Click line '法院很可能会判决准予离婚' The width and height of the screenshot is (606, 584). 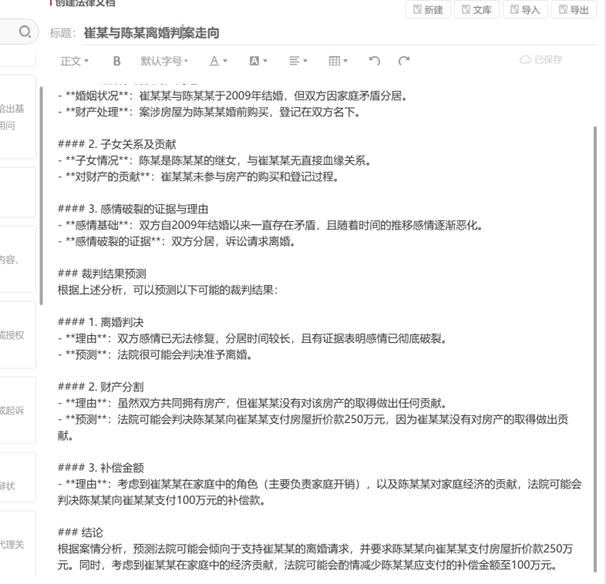(x=182, y=354)
